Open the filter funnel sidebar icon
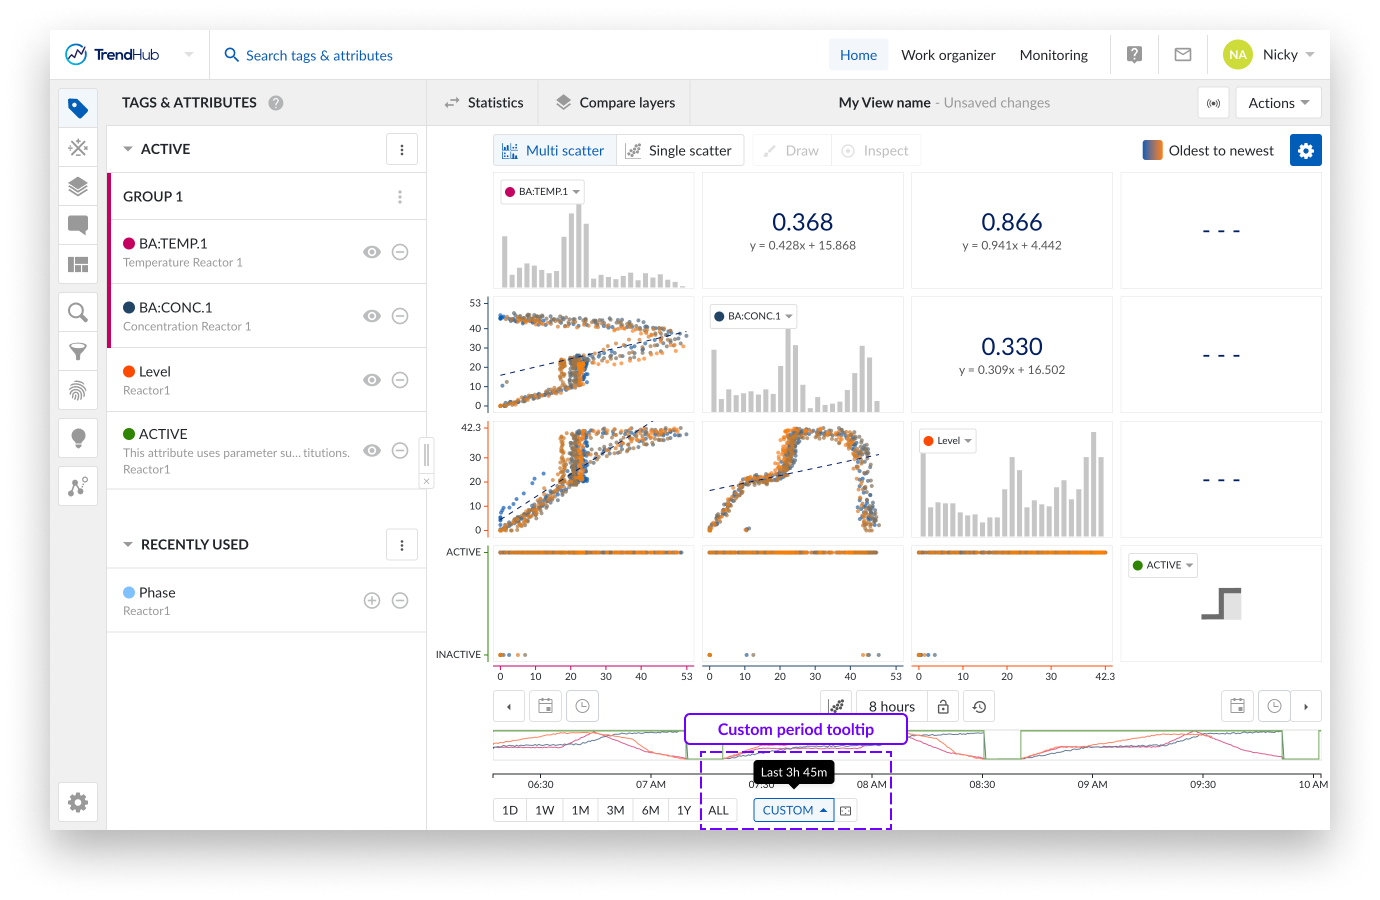Image resolution: width=1380 pixels, height=900 pixels. click(x=78, y=351)
